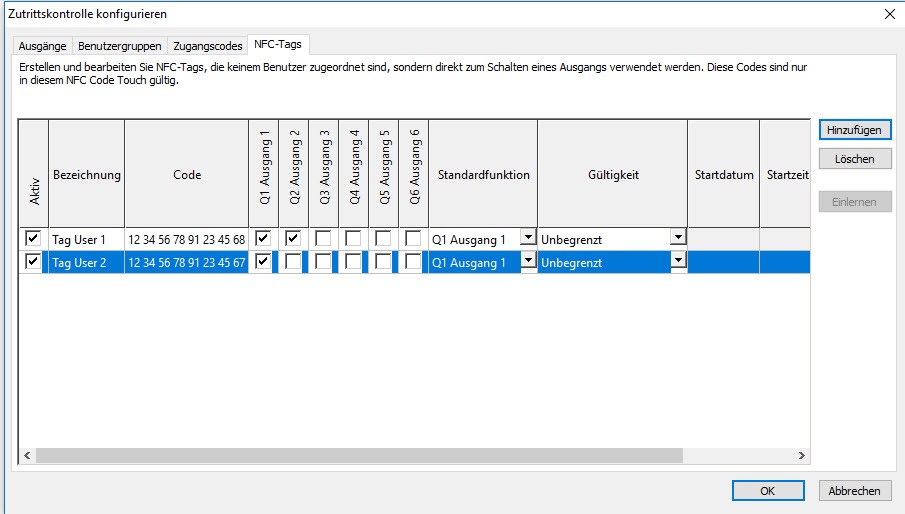Toggle Q1 Ausgang 1 for Tag User 1

click(263, 238)
